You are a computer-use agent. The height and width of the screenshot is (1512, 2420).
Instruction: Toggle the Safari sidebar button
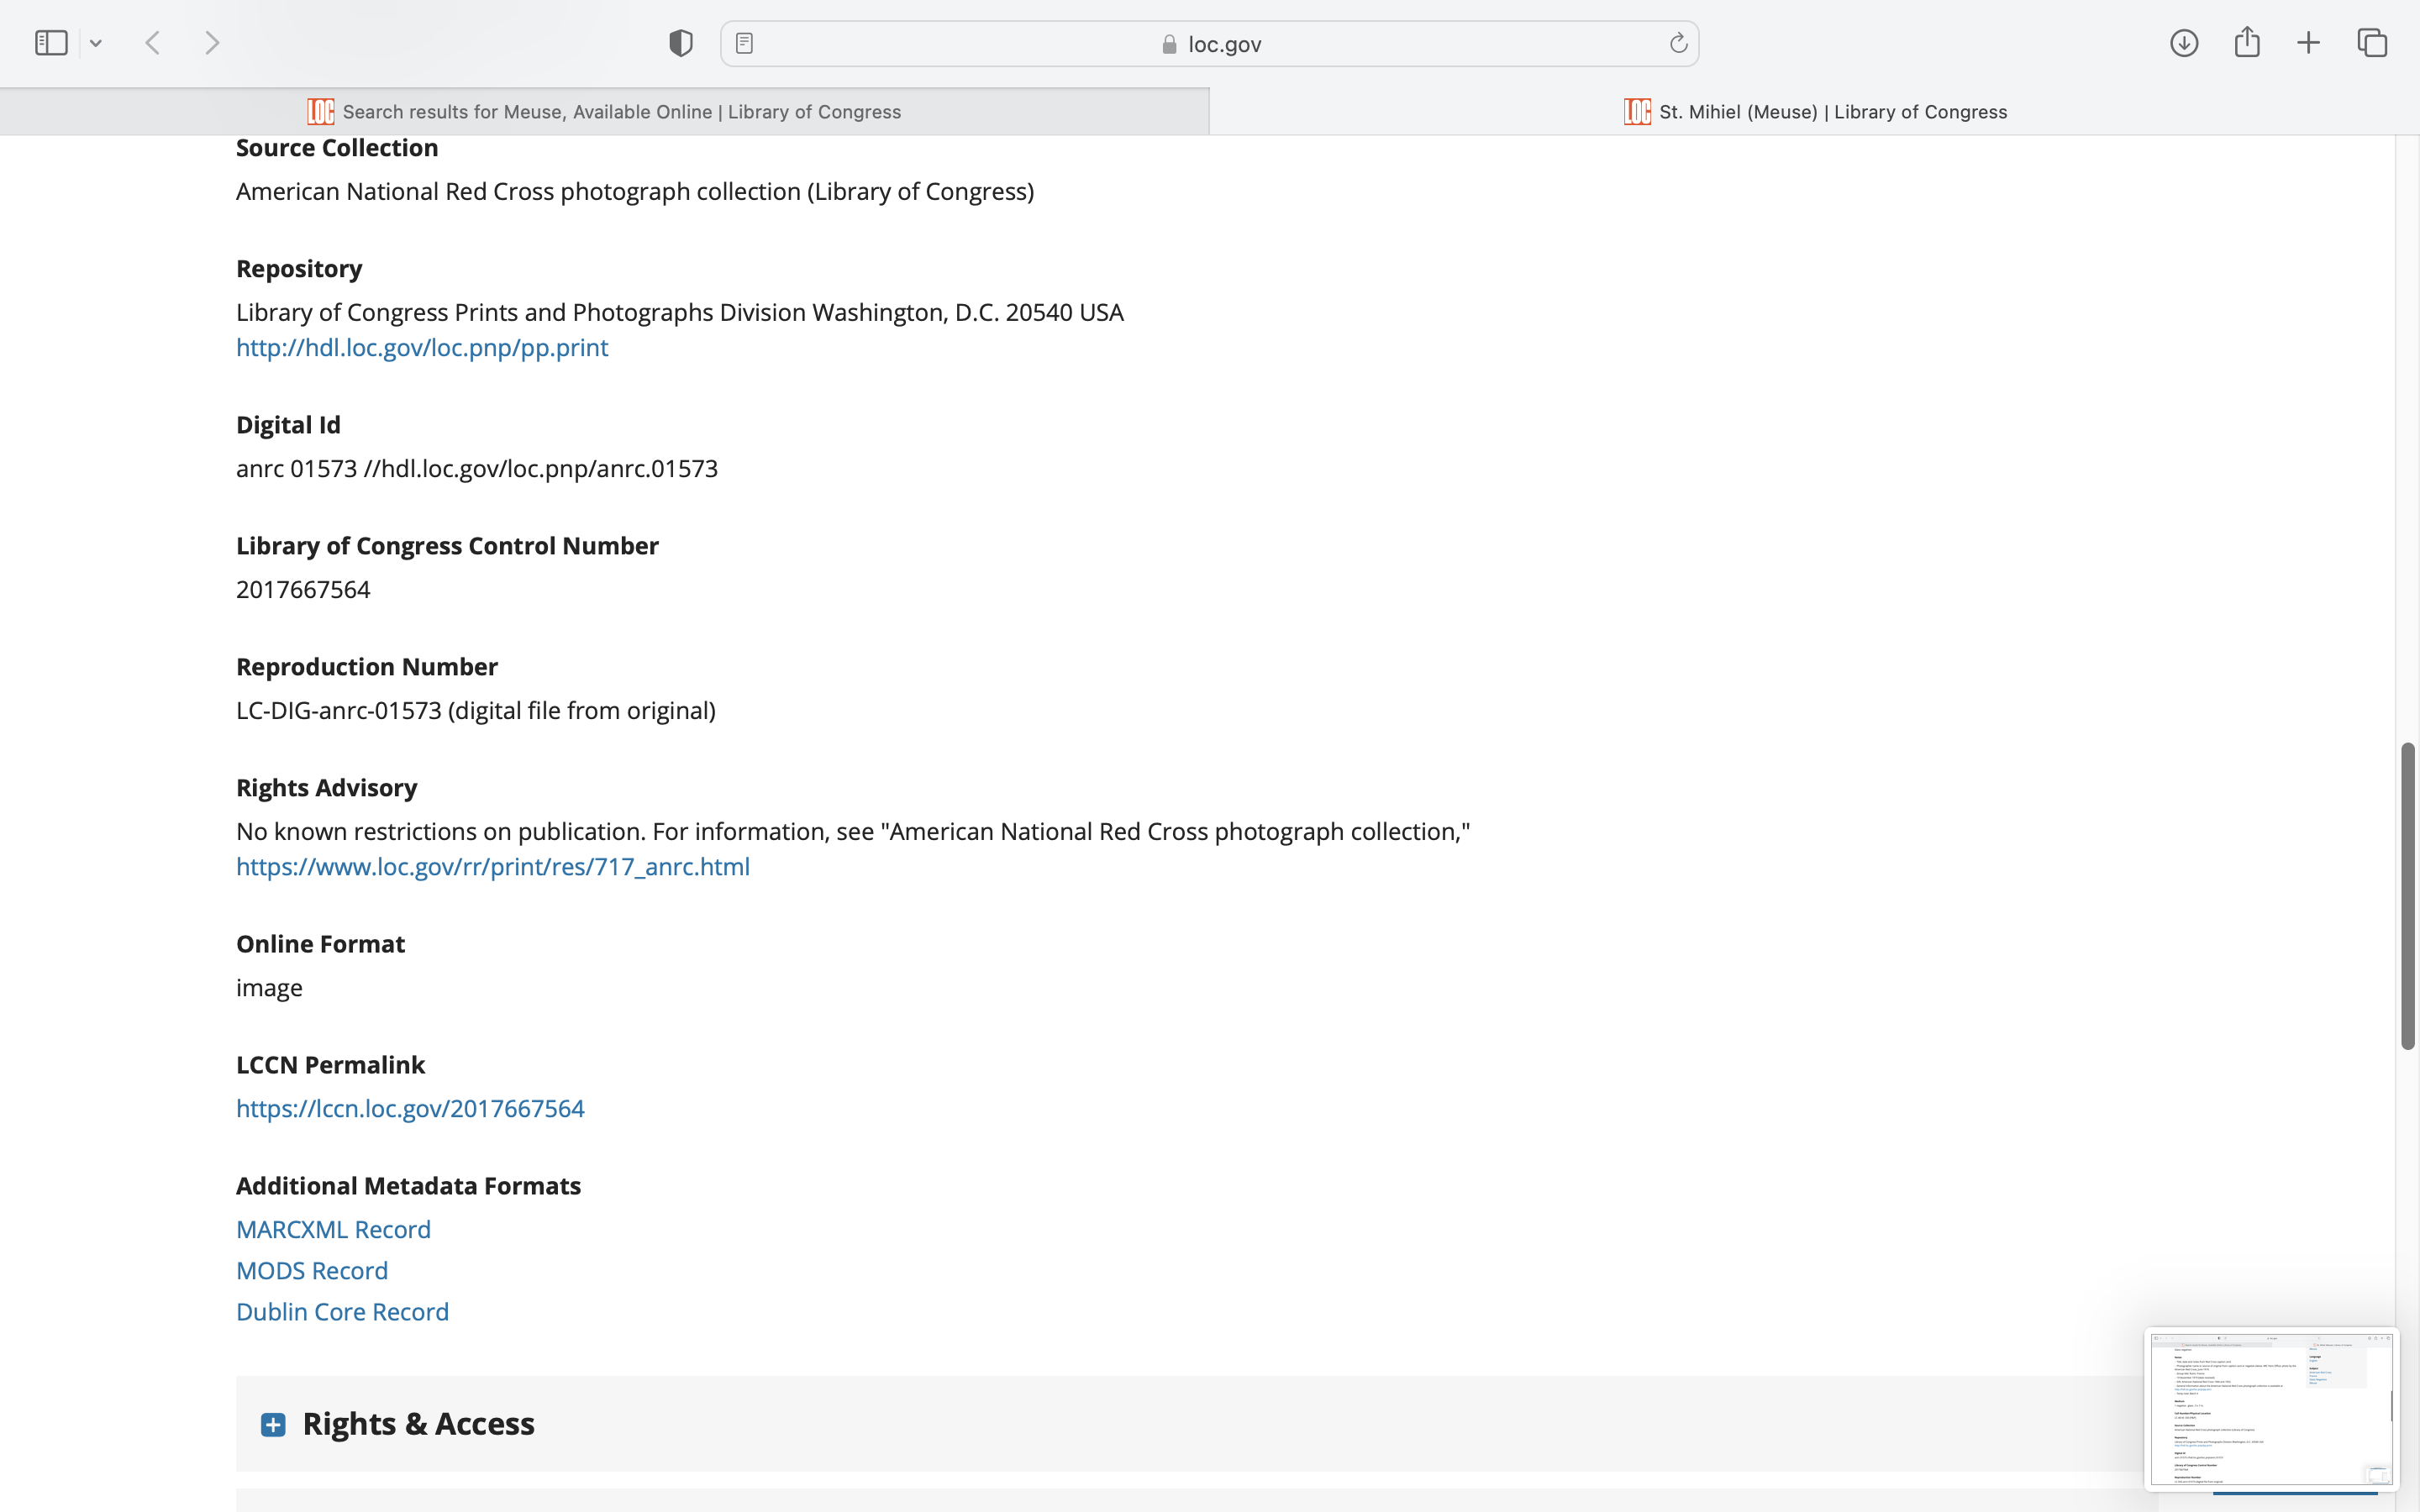coord(51,43)
